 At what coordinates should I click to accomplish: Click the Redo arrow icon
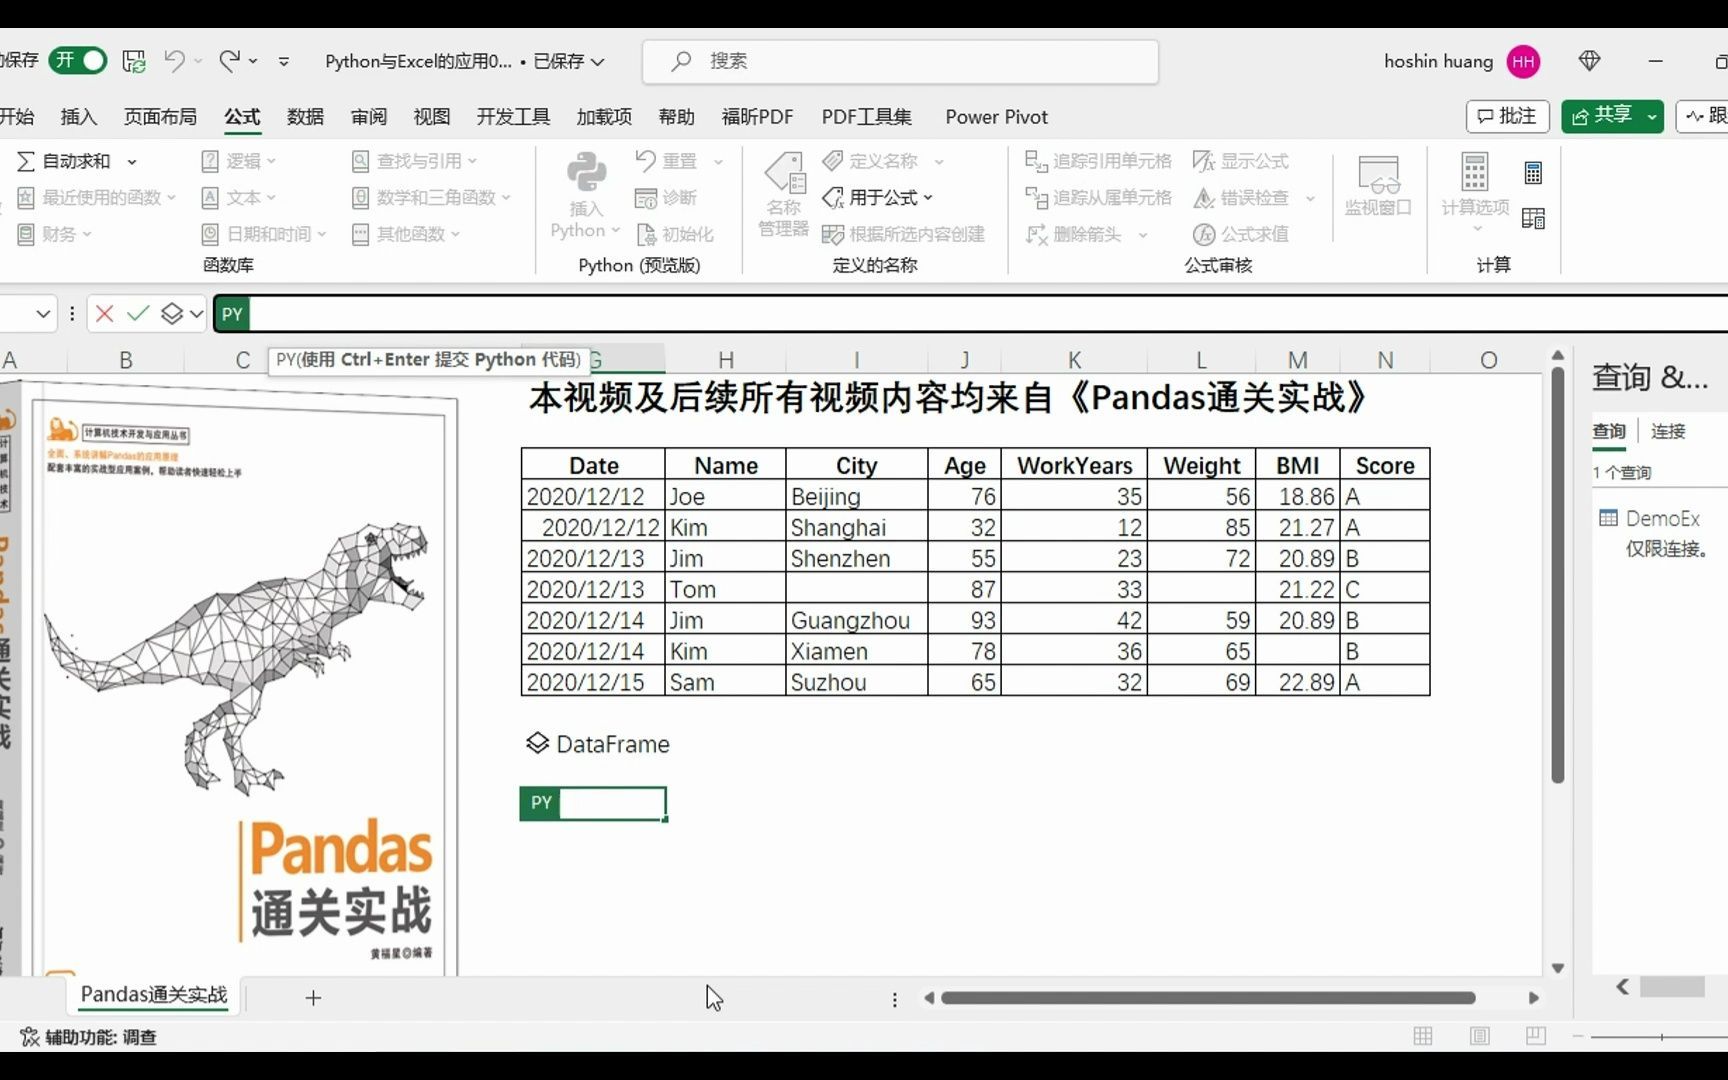[229, 61]
